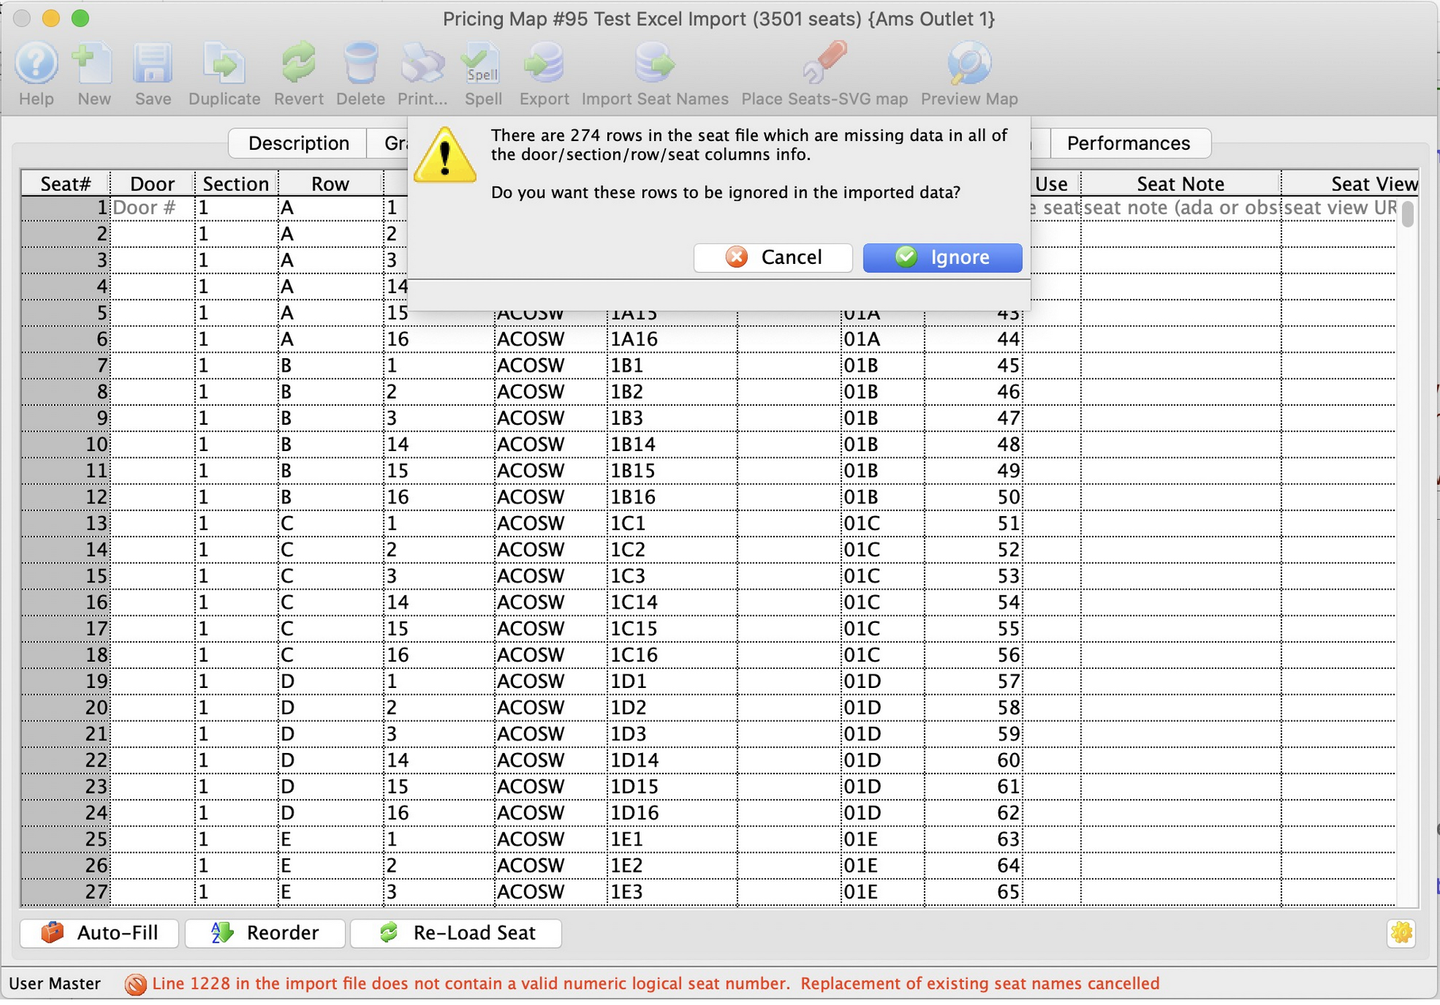This screenshot has height=1005, width=1440.
Task: Select seat name cell 1B1
Action: (x=672, y=365)
